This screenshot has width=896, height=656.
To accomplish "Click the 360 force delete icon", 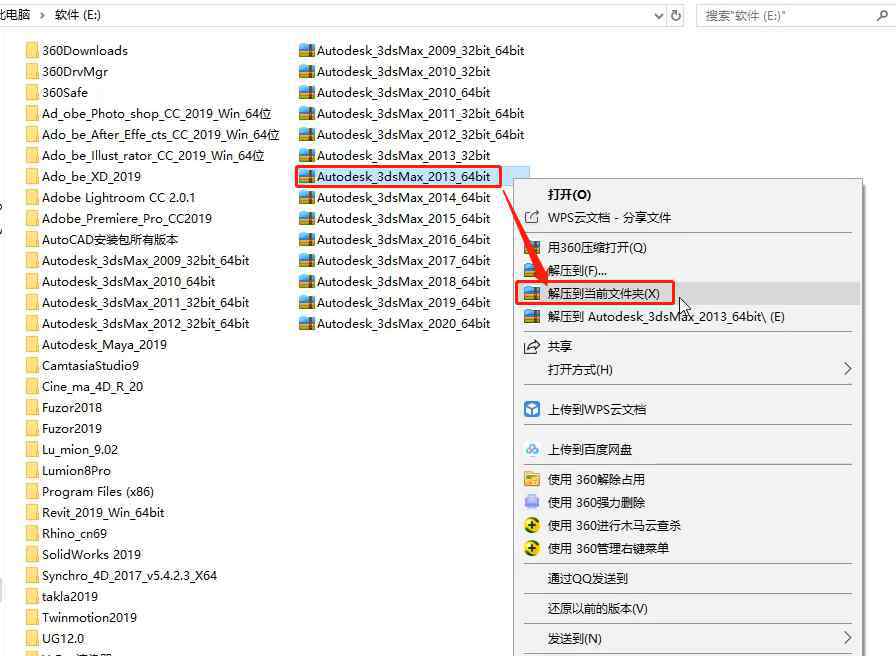I will click(532, 502).
